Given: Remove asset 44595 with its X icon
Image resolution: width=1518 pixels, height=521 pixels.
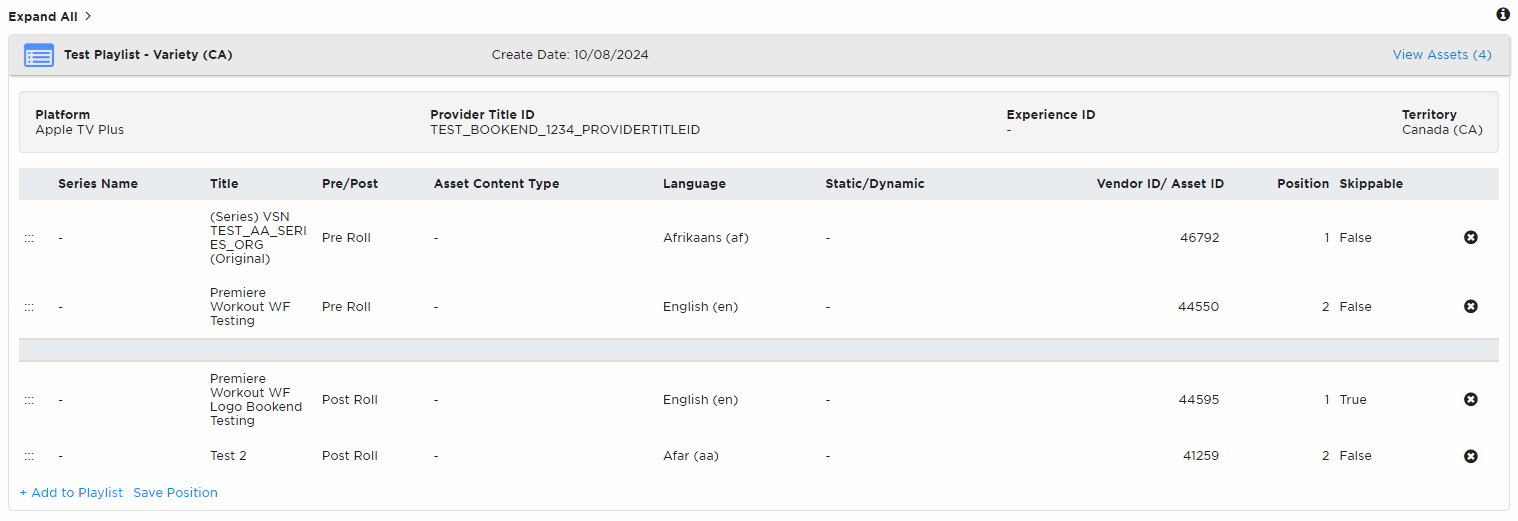Looking at the screenshot, I should pyautogui.click(x=1470, y=399).
